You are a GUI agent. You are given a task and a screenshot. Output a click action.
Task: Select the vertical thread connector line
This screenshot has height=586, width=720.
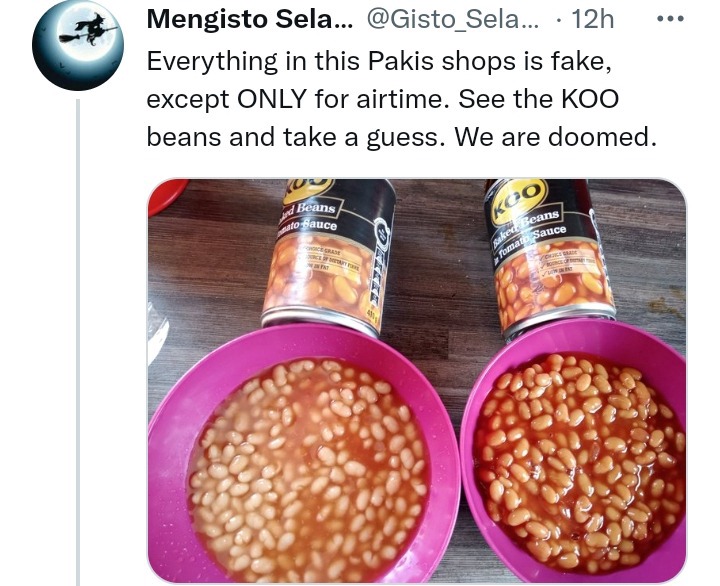pos(78,342)
